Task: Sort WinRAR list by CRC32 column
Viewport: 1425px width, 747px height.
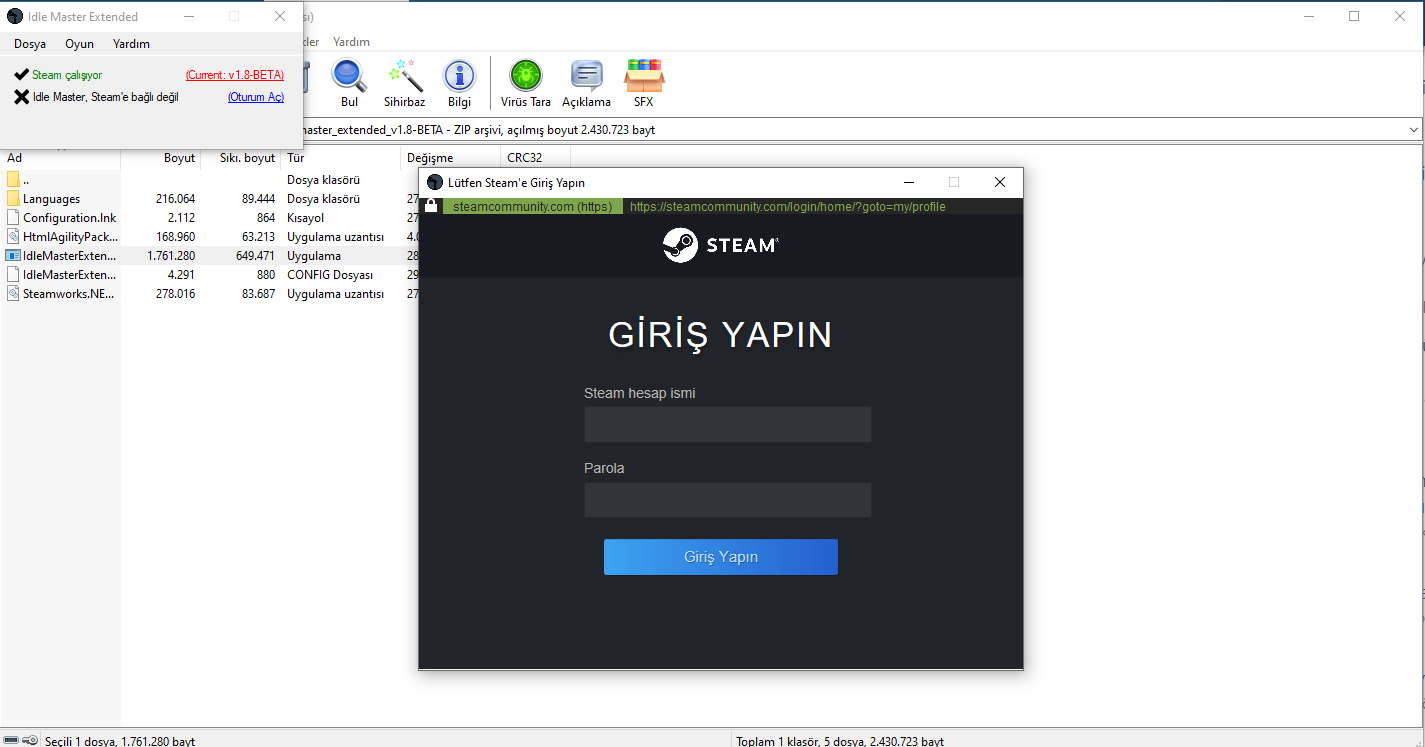Action: click(x=535, y=158)
